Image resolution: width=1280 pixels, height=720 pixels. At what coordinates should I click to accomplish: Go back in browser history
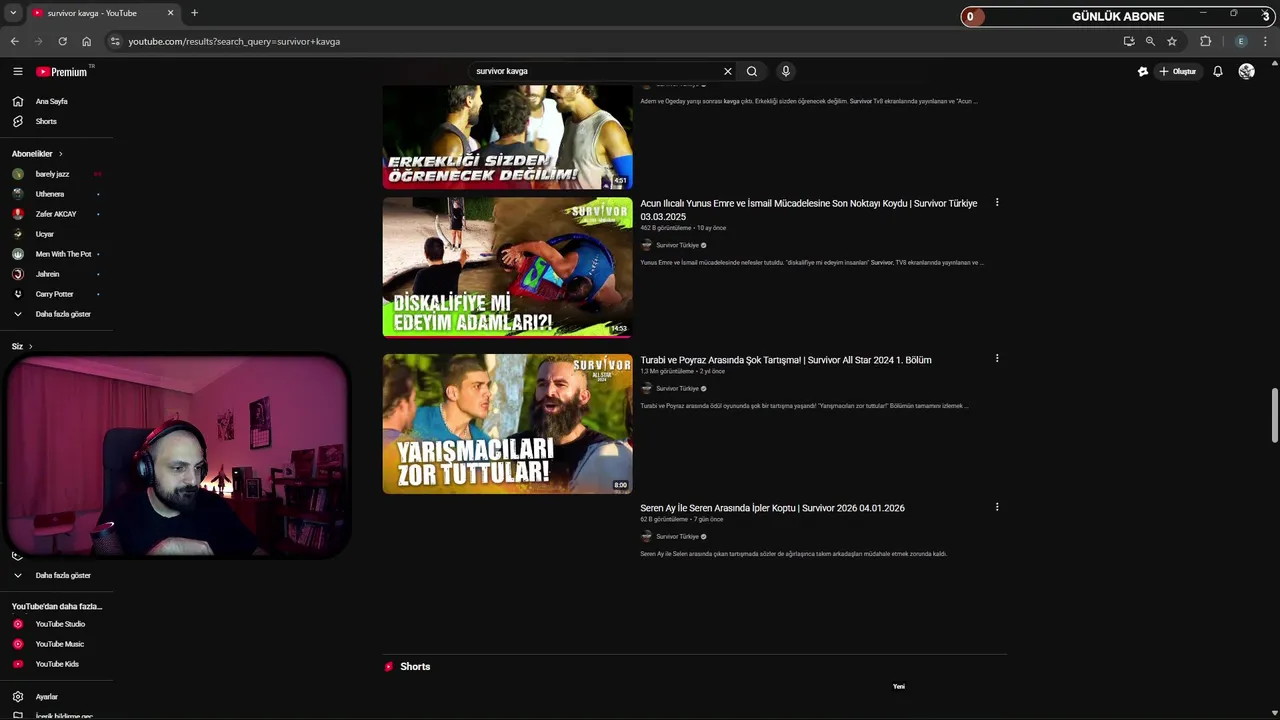(14, 41)
